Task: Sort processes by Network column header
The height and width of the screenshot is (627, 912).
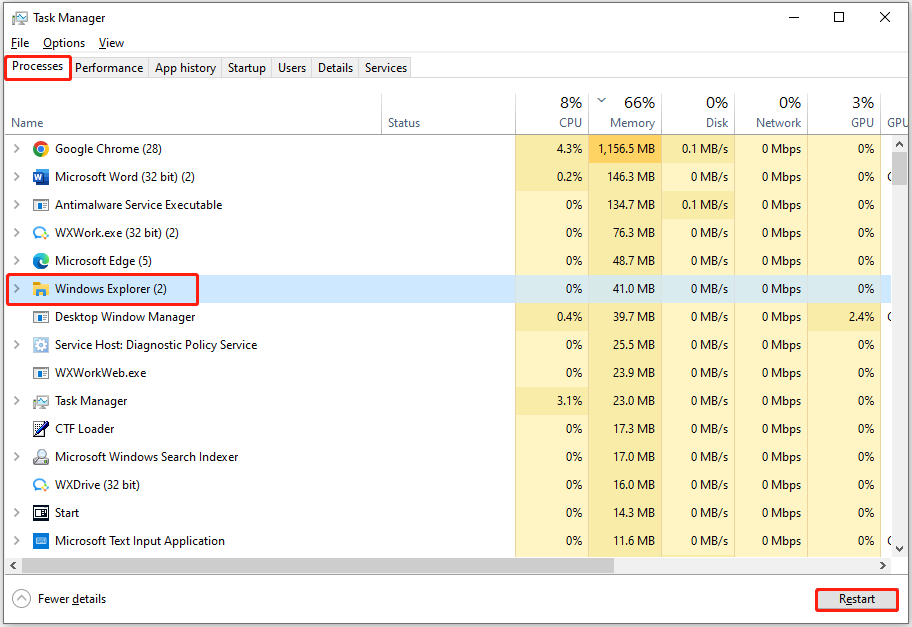Action: pyautogui.click(x=771, y=114)
